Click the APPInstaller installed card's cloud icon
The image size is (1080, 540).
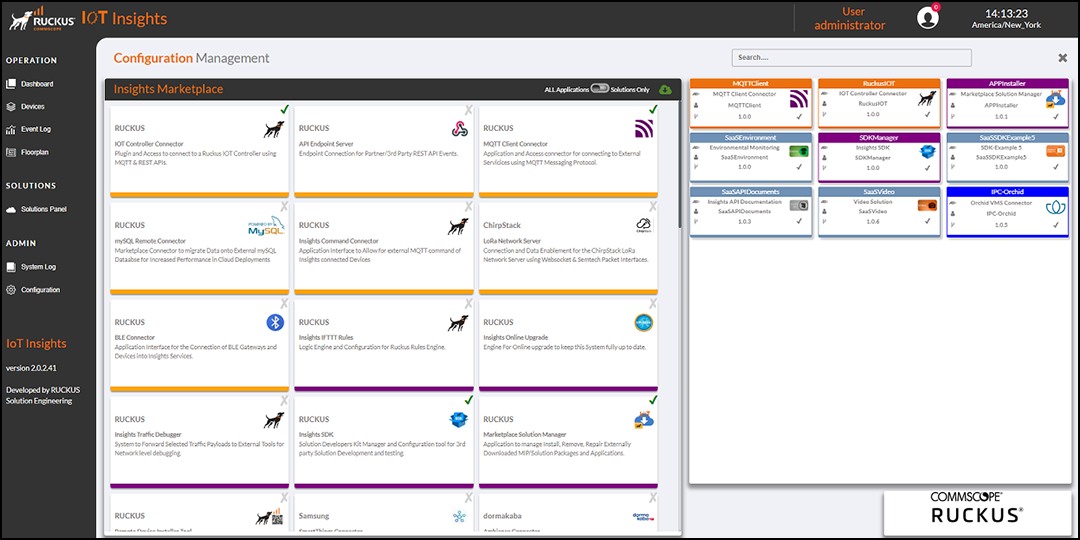pos(1055,100)
